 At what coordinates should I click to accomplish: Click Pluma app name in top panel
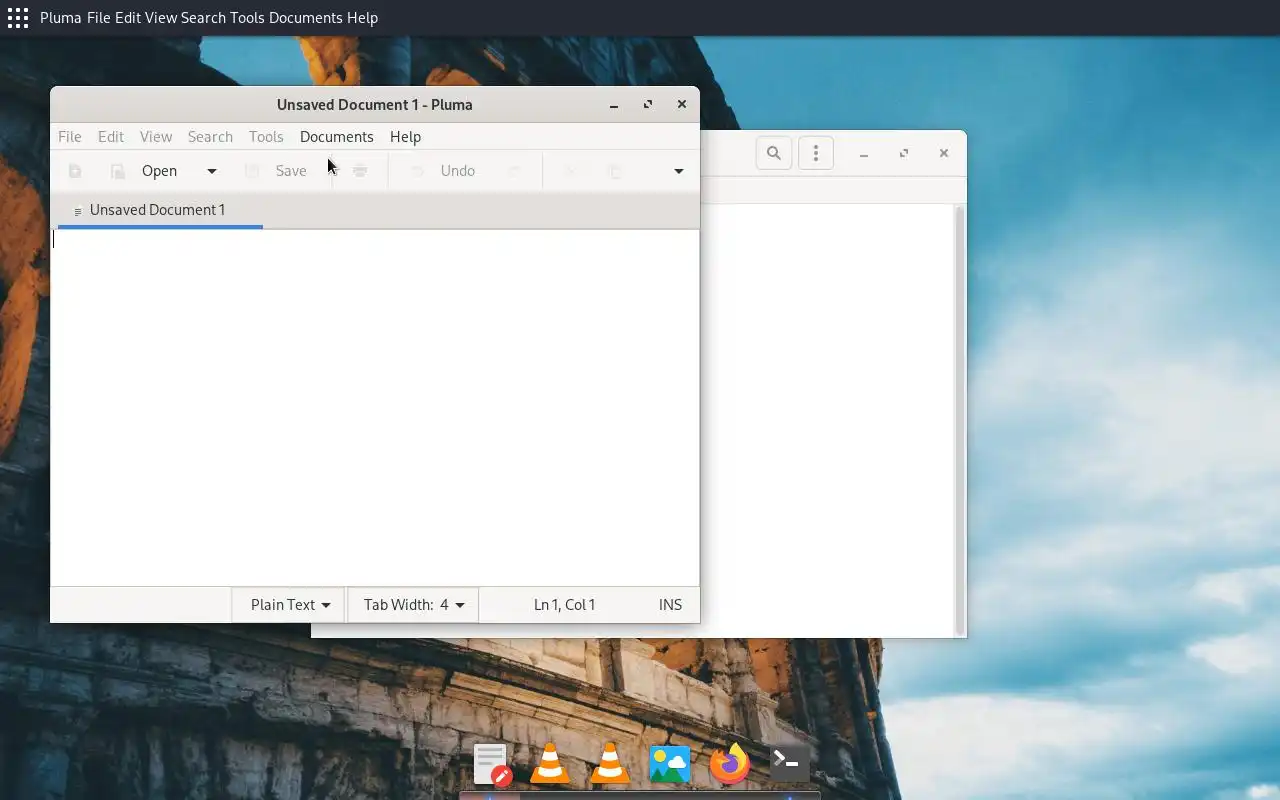coord(60,18)
